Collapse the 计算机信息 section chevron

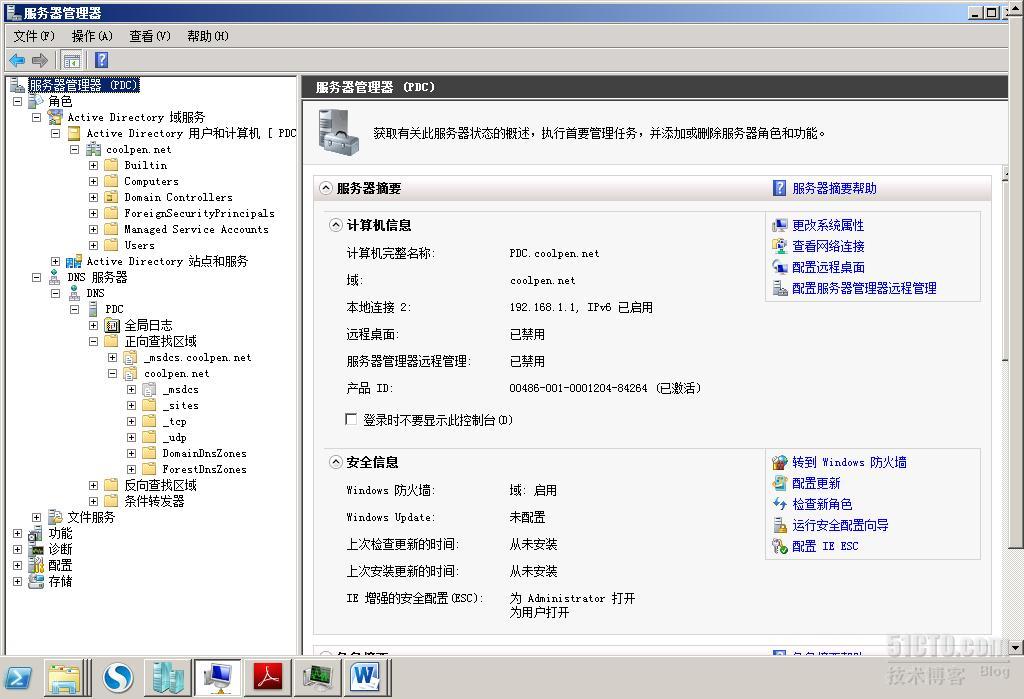tap(336, 225)
